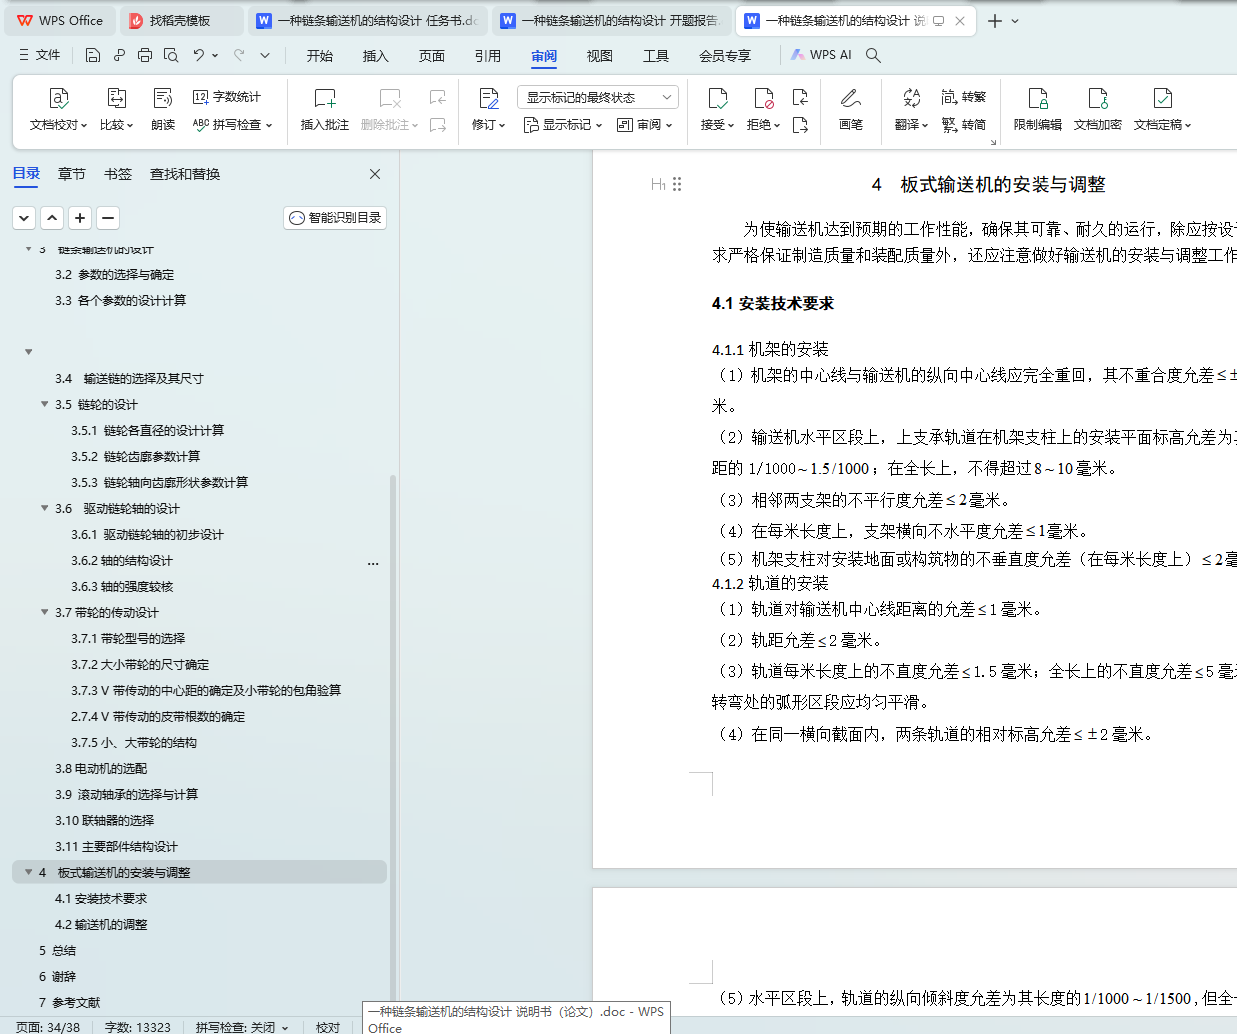Image resolution: width=1237 pixels, height=1034 pixels.
Task: Open print preview icon
Action: click(171, 55)
